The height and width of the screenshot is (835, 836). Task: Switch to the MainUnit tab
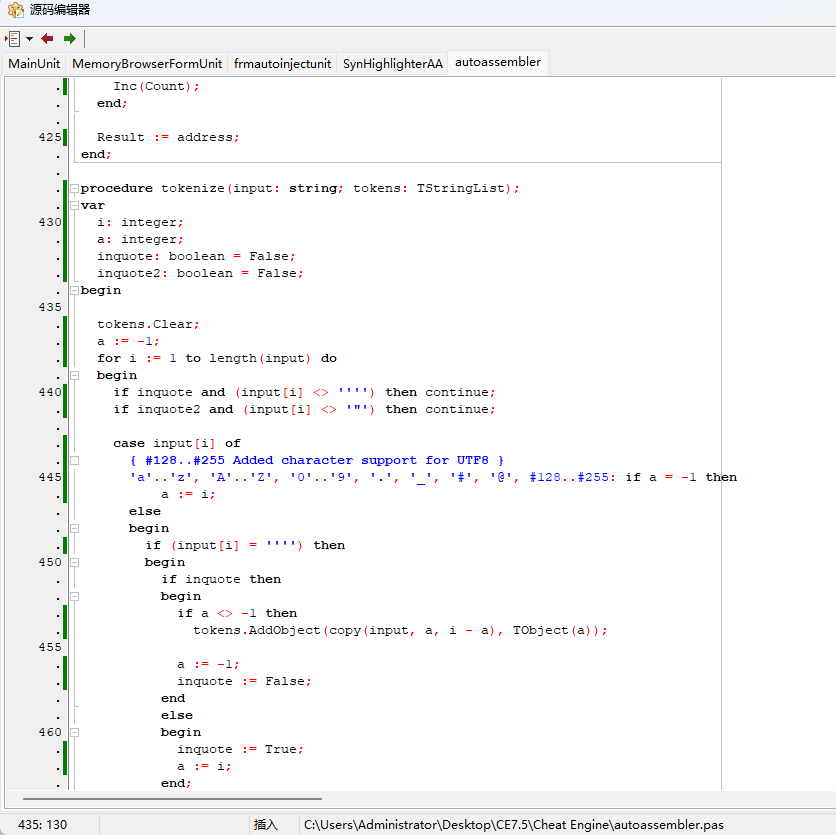(x=34, y=63)
